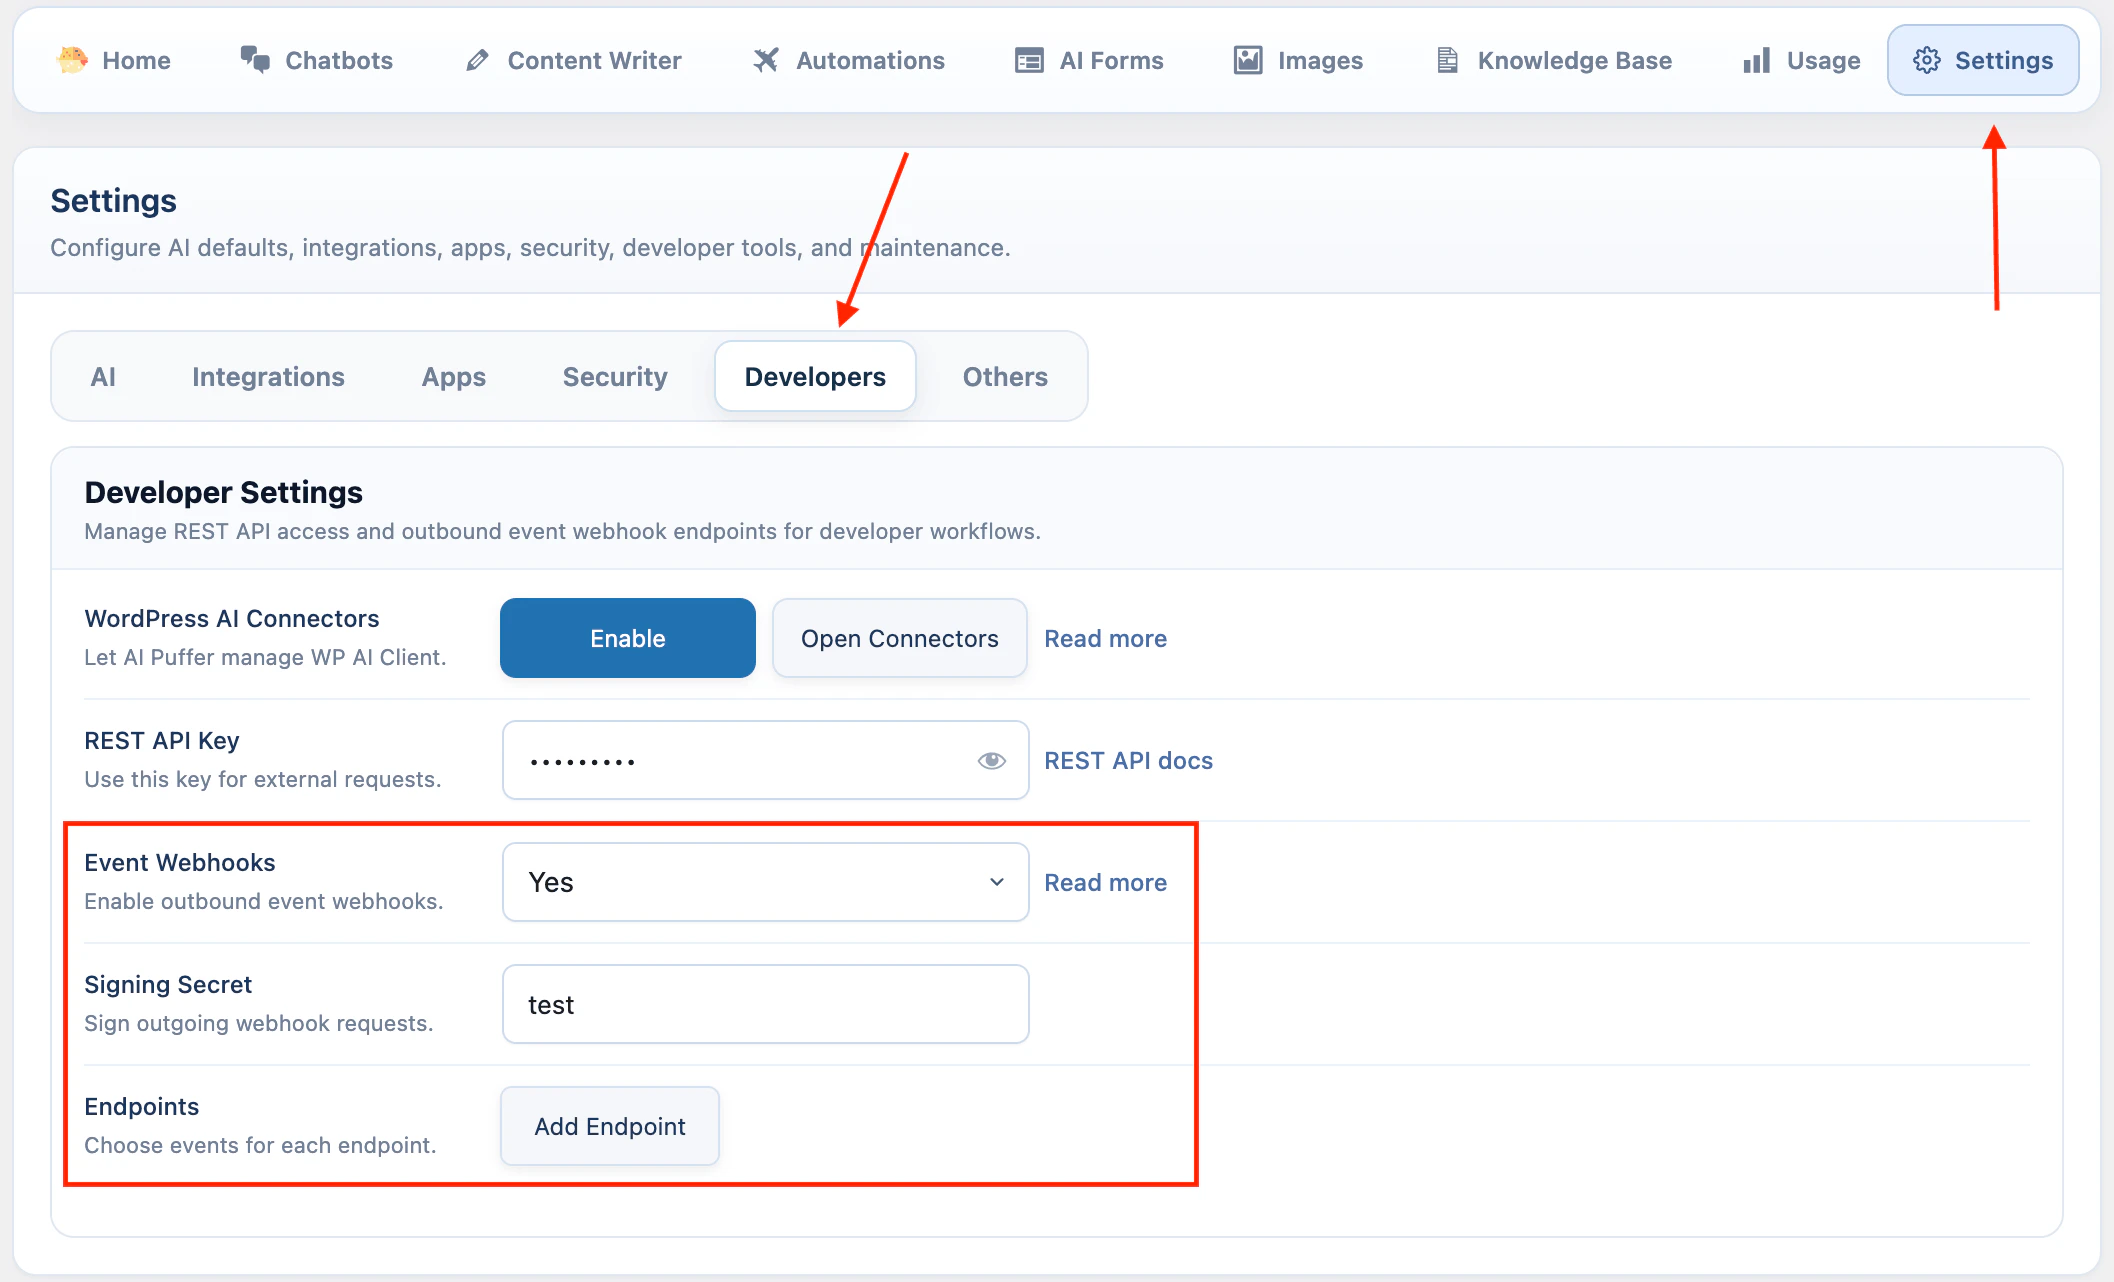Viewport: 2114px width, 1282px height.
Task: Open the Security tab
Action: tap(615, 377)
